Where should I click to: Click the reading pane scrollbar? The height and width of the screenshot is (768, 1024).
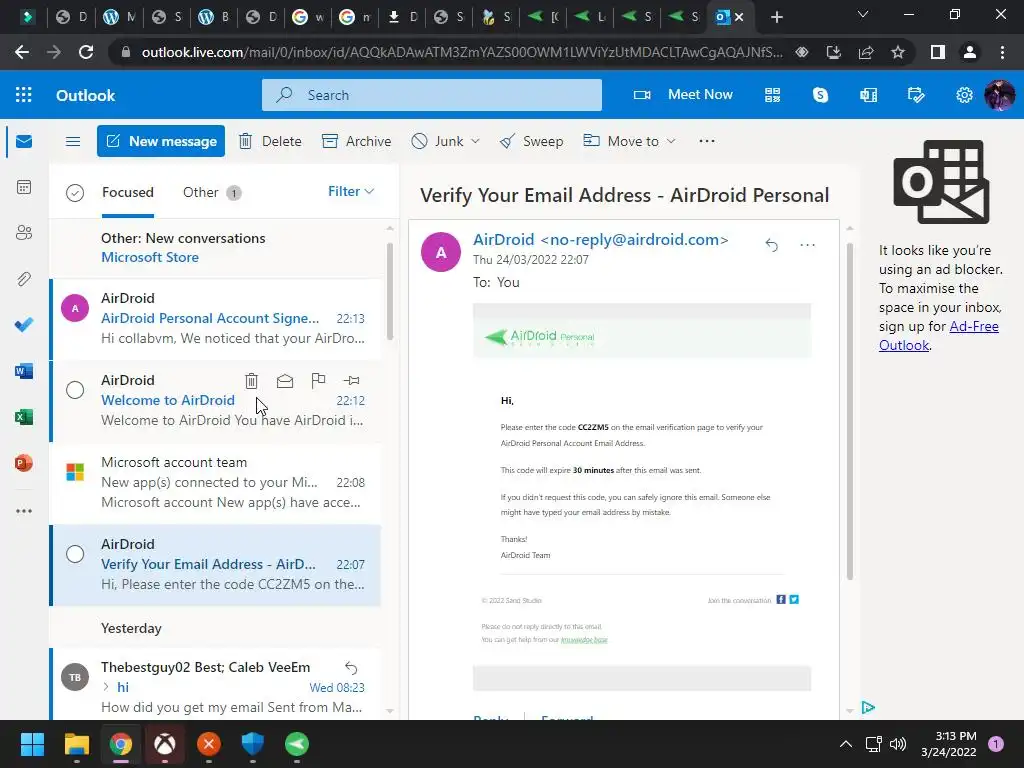point(850,411)
